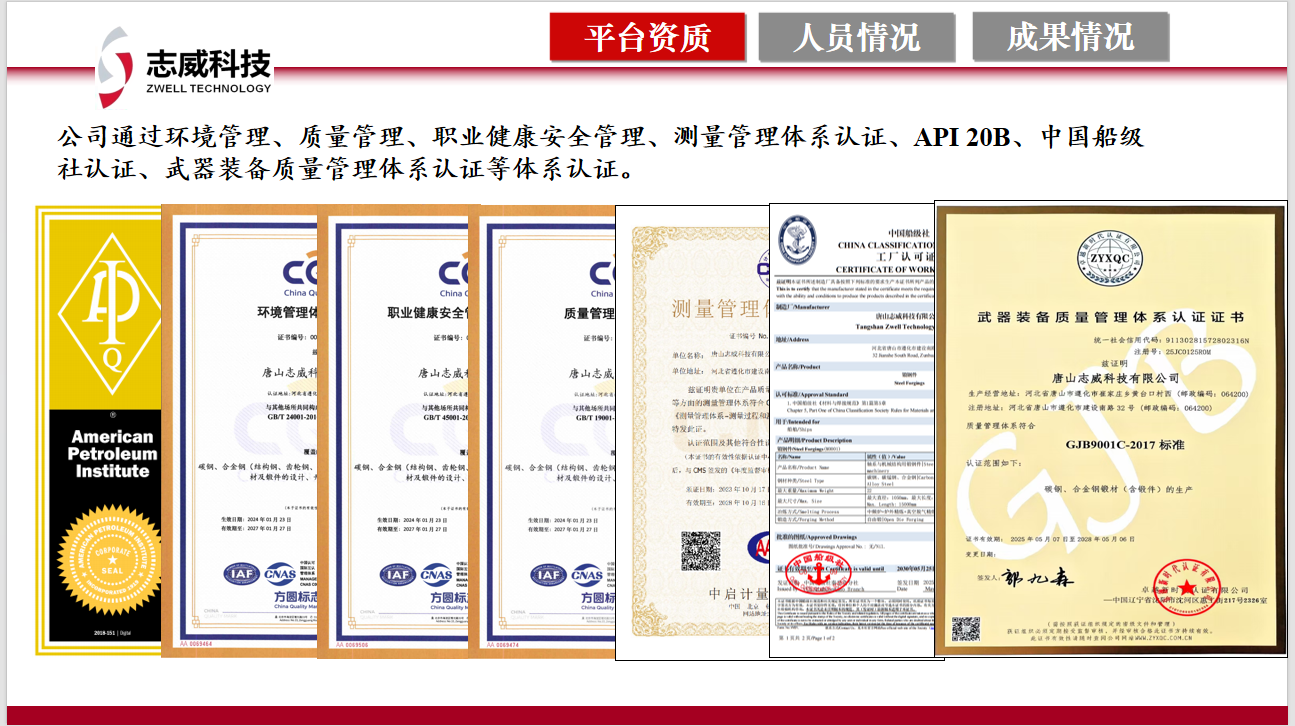The width and height of the screenshot is (1295, 726).
Task: Click red star seal on 武器装备 certificate
Action: (1188, 589)
